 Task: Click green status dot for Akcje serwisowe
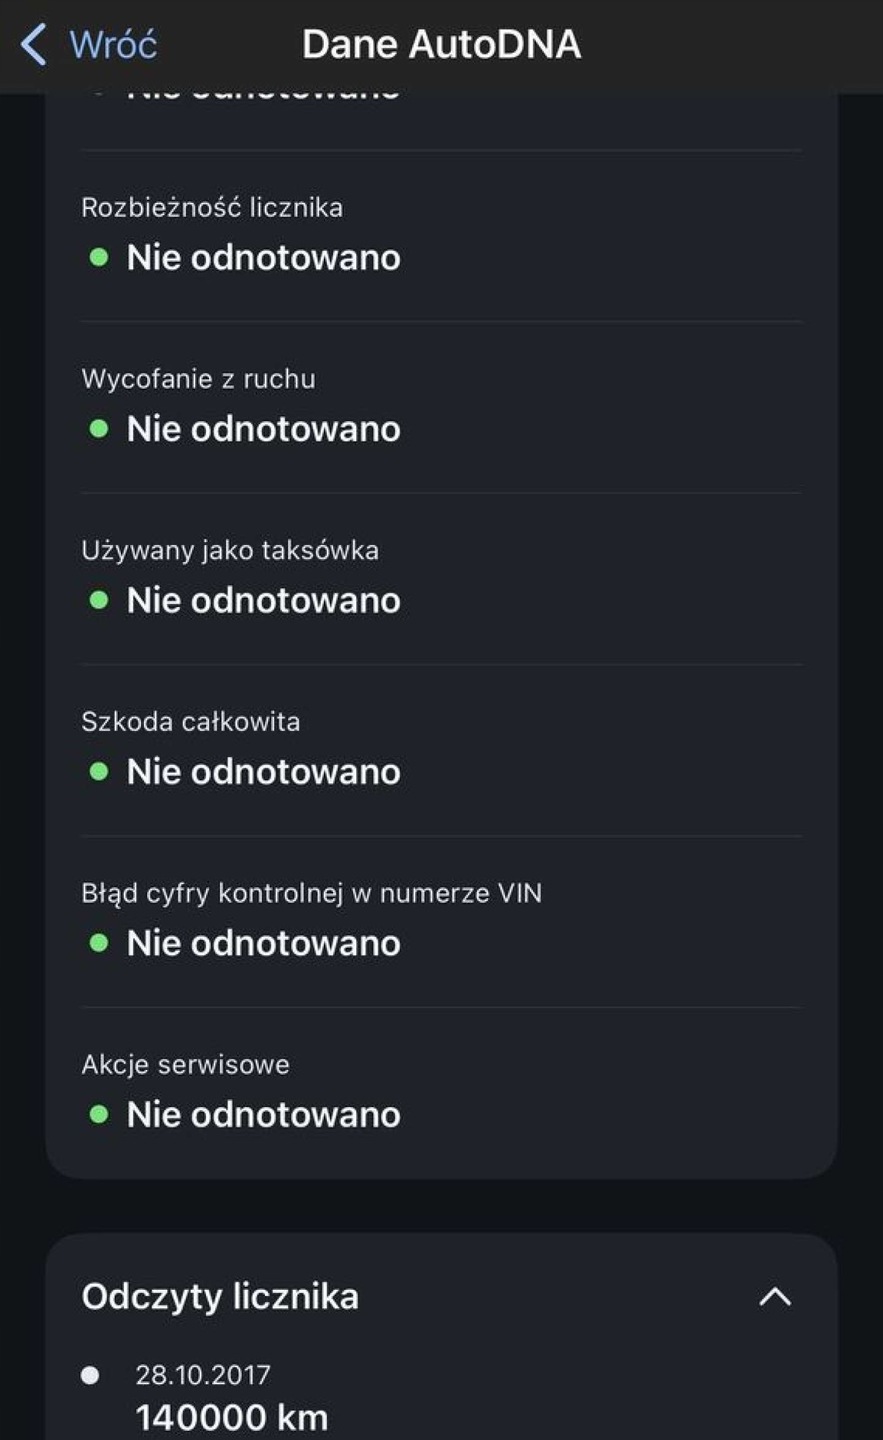(99, 1114)
